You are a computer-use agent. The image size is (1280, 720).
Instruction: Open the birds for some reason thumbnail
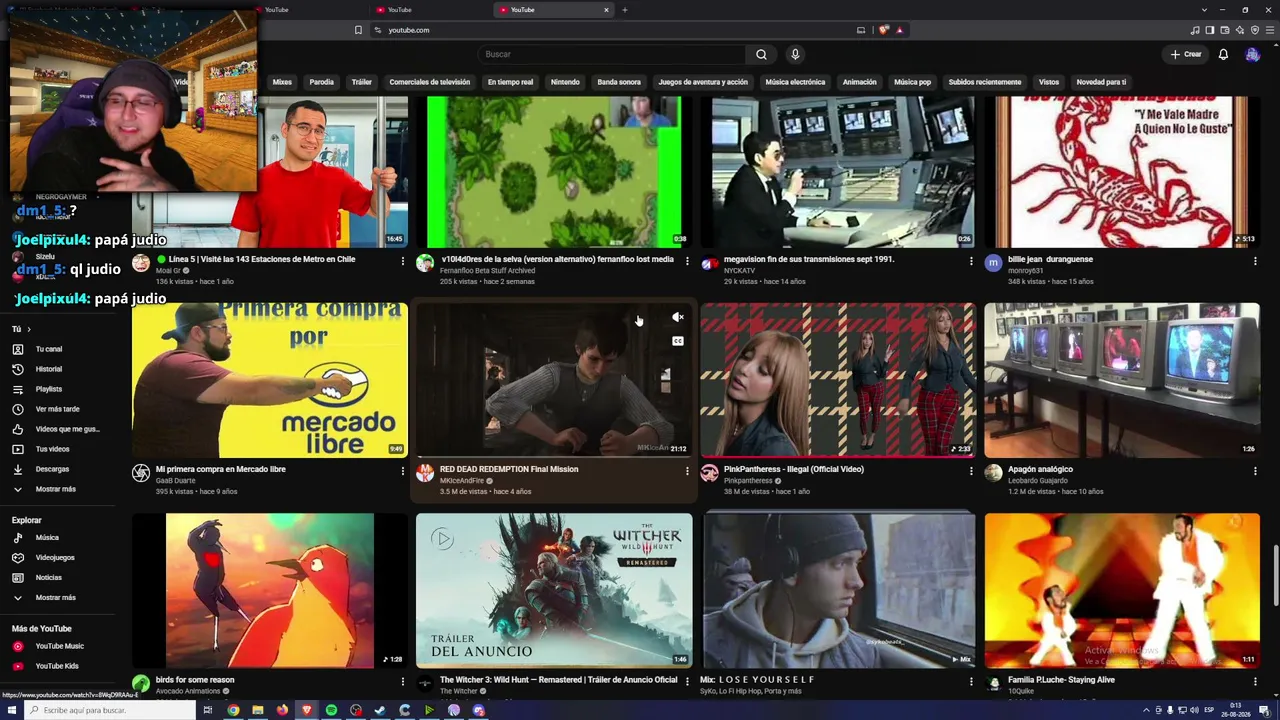click(270, 590)
